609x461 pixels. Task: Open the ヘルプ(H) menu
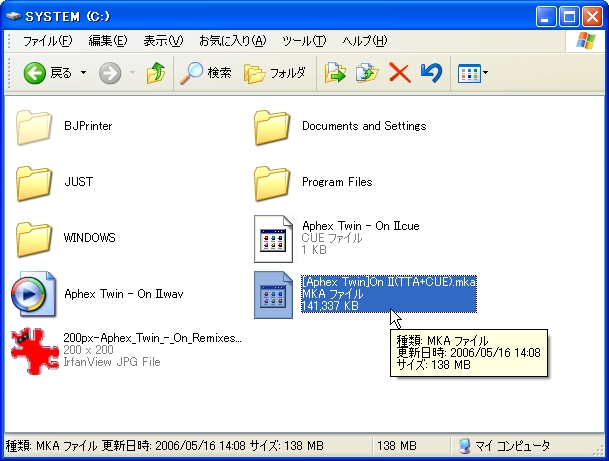[x=365, y=41]
